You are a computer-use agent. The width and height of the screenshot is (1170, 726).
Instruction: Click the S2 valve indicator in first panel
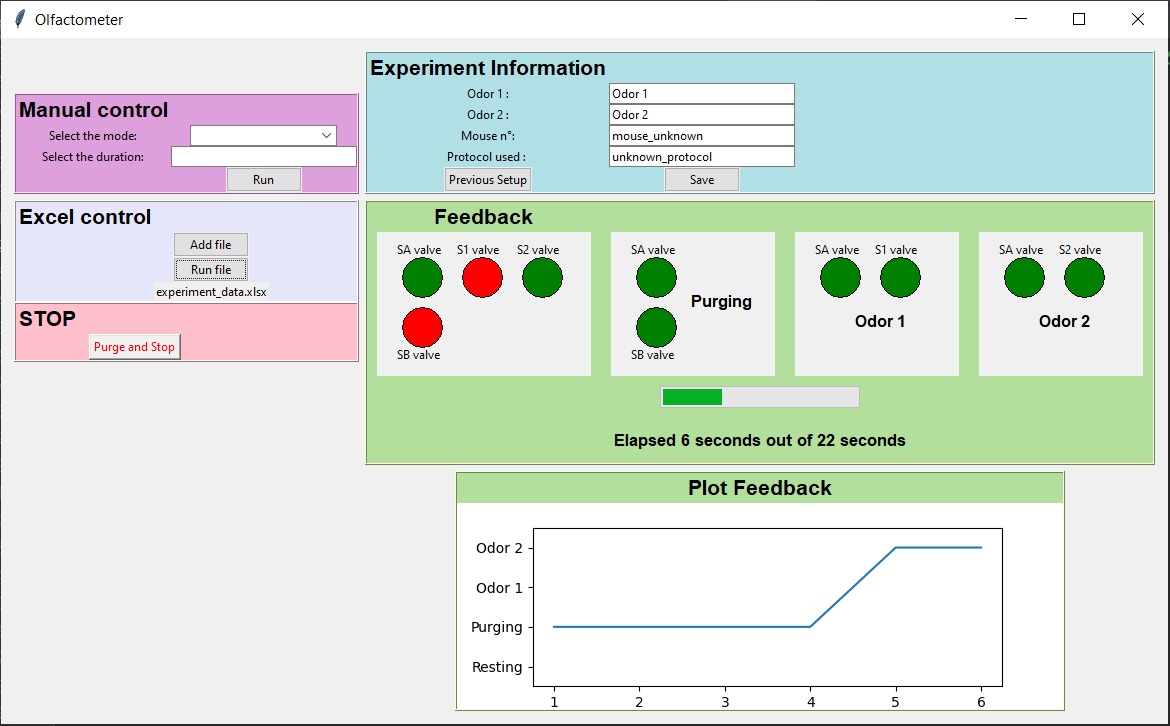coord(542,277)
